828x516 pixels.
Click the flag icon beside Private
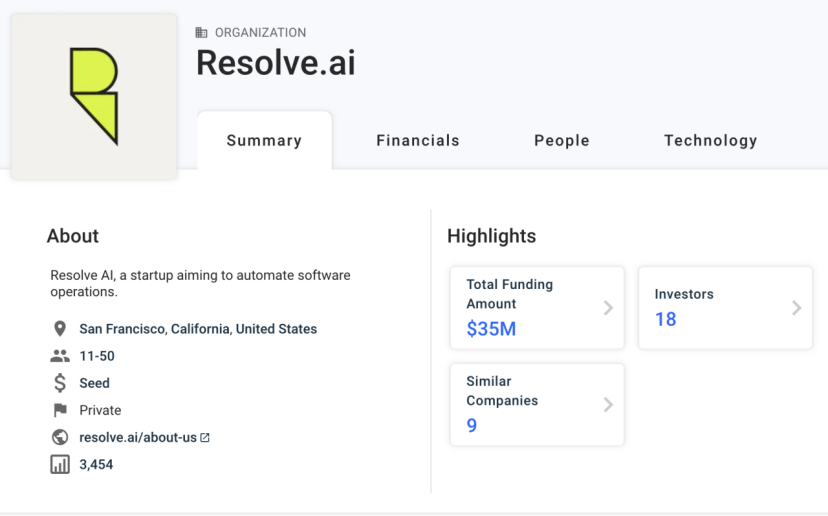coord(60,410)
